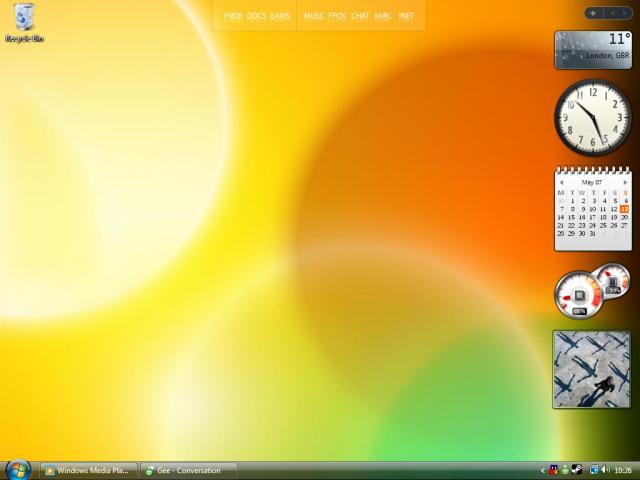Open the DOCS shortcut in top dock
This screenshot has height=480, width=640.
pyautogui.click(x=256, y=16)
